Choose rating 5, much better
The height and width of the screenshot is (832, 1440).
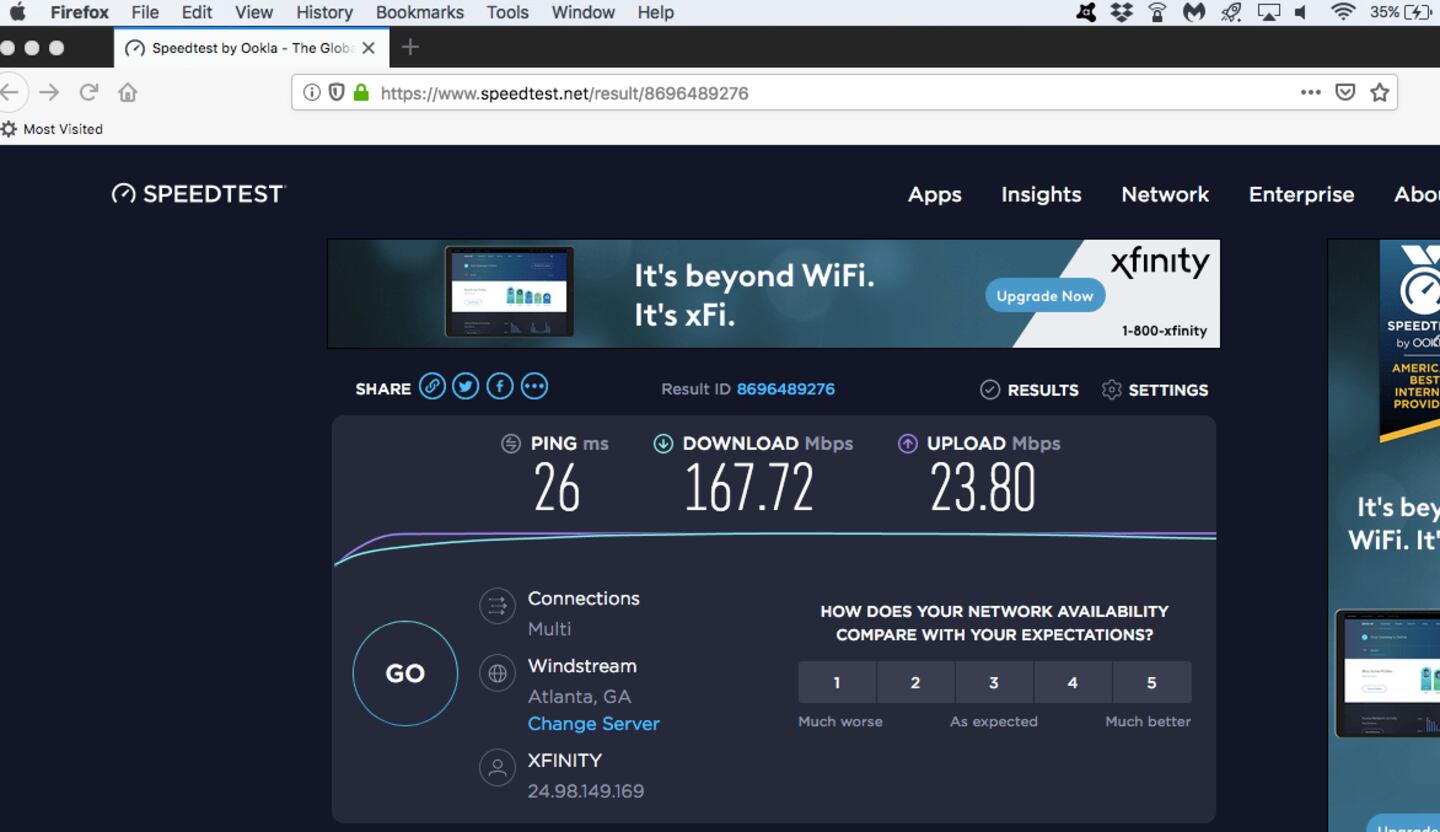1151,683
